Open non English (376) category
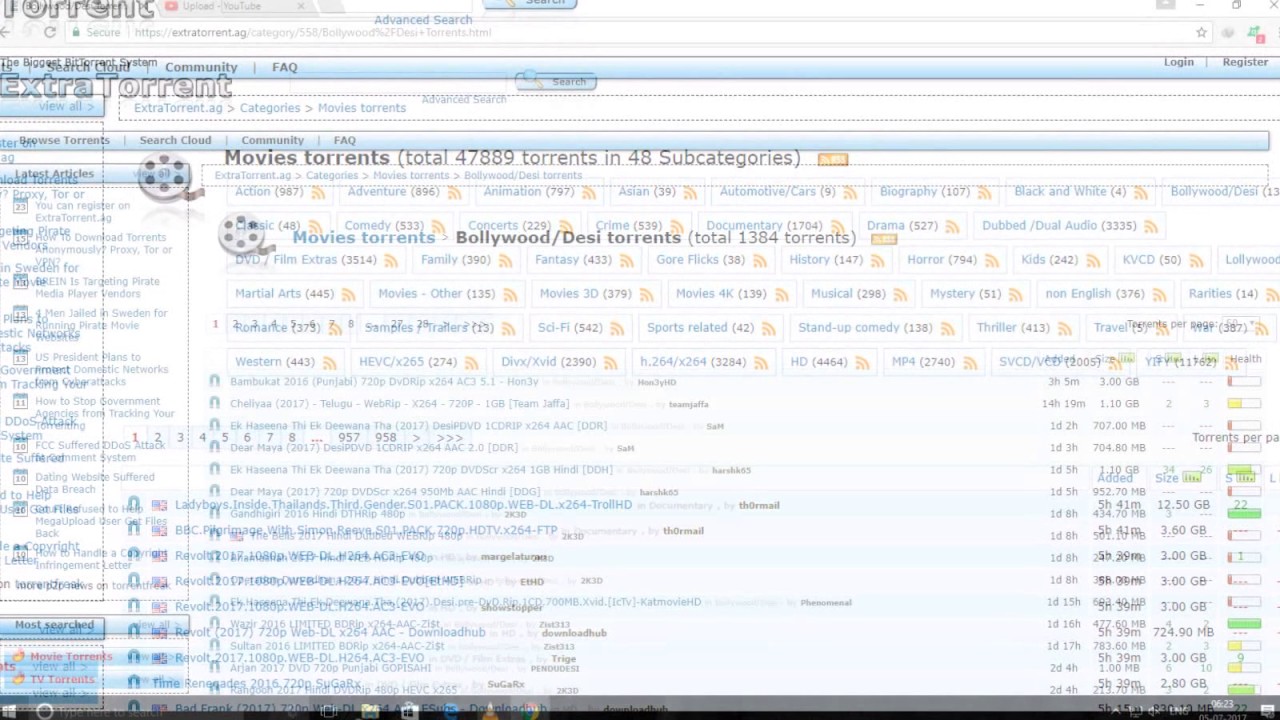Screen dimensions: 1280x720 (1095, 294)
